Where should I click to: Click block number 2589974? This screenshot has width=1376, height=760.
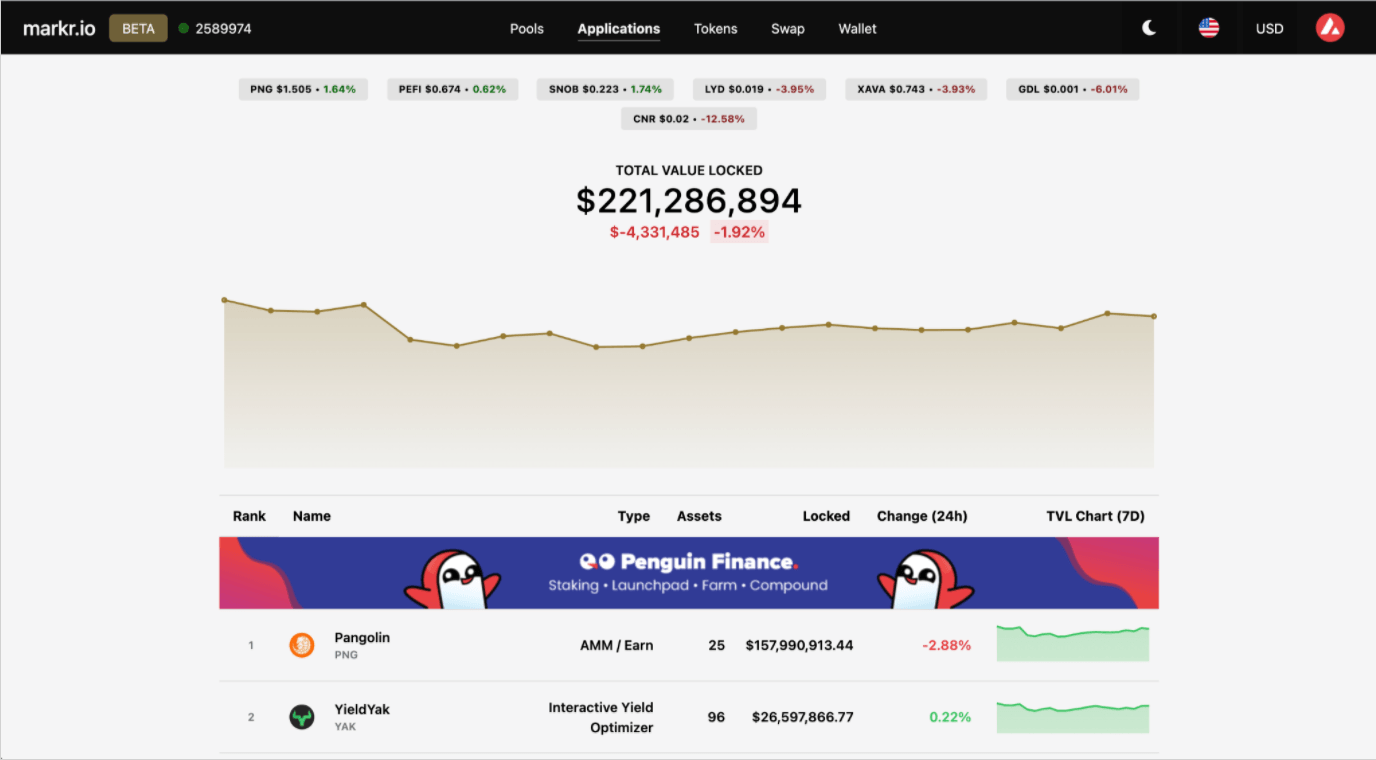(x=223, y=28)
